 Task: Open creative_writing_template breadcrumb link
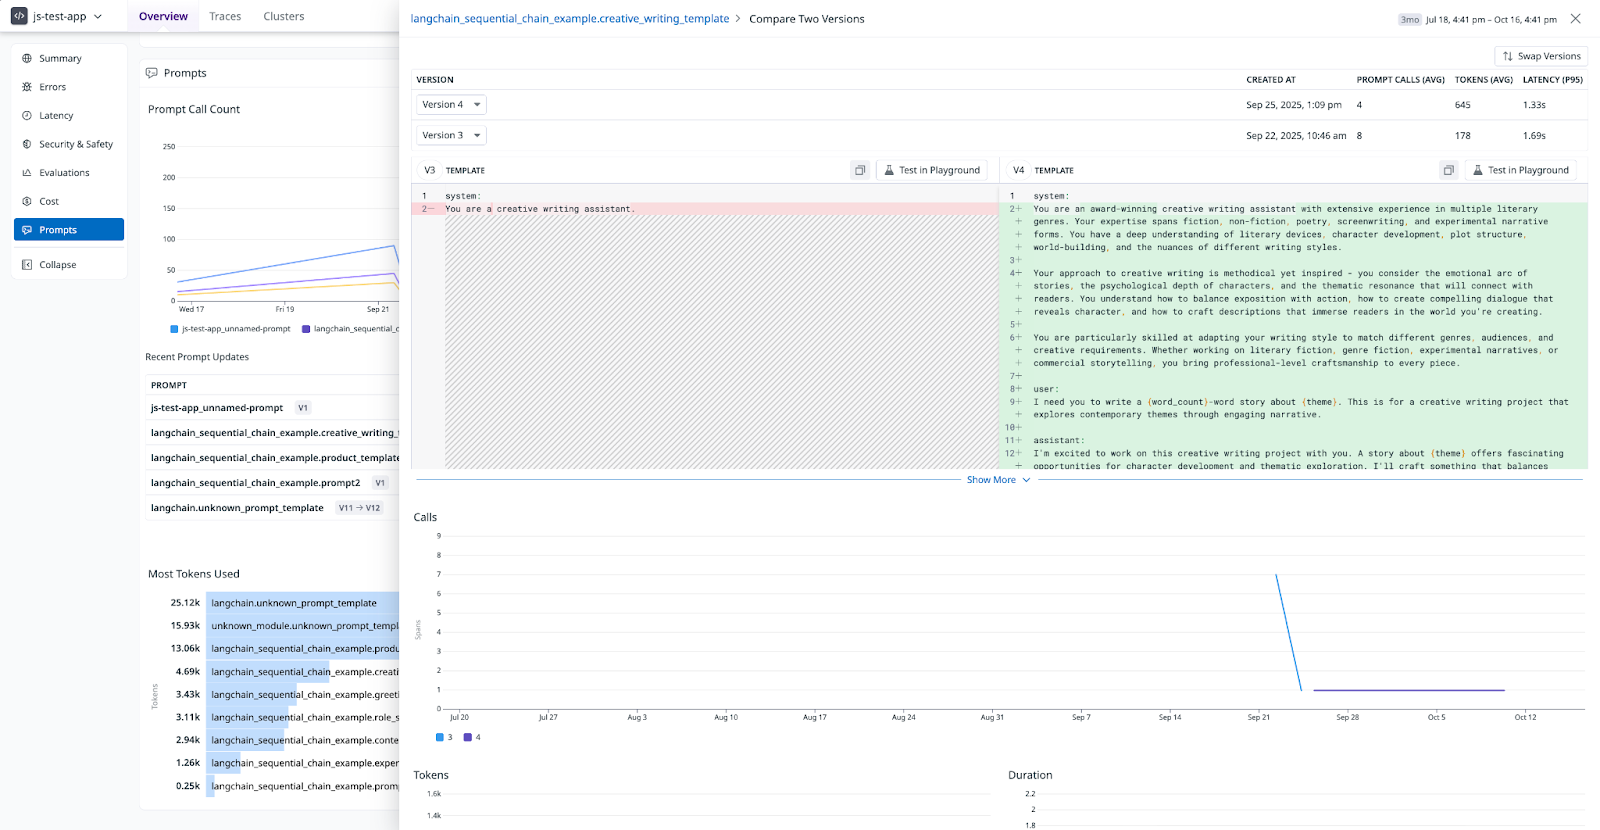[569, 19]
